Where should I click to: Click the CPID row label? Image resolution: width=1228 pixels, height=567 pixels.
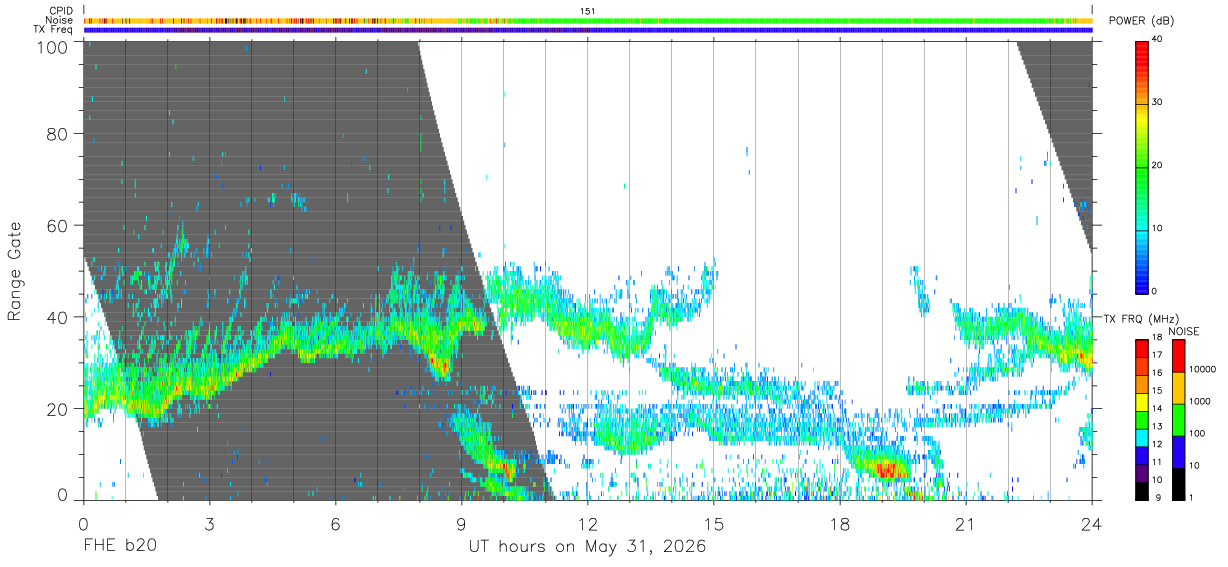[61, 11]
